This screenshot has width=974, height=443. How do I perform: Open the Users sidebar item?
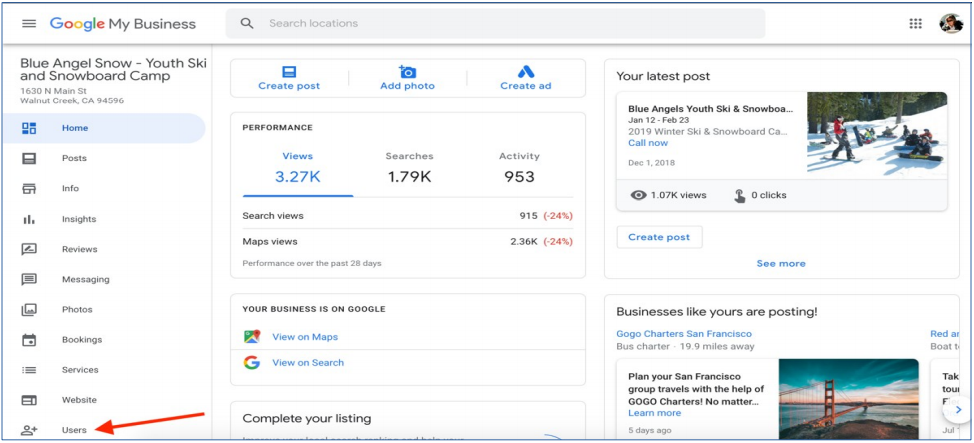[x=74, y=430]
